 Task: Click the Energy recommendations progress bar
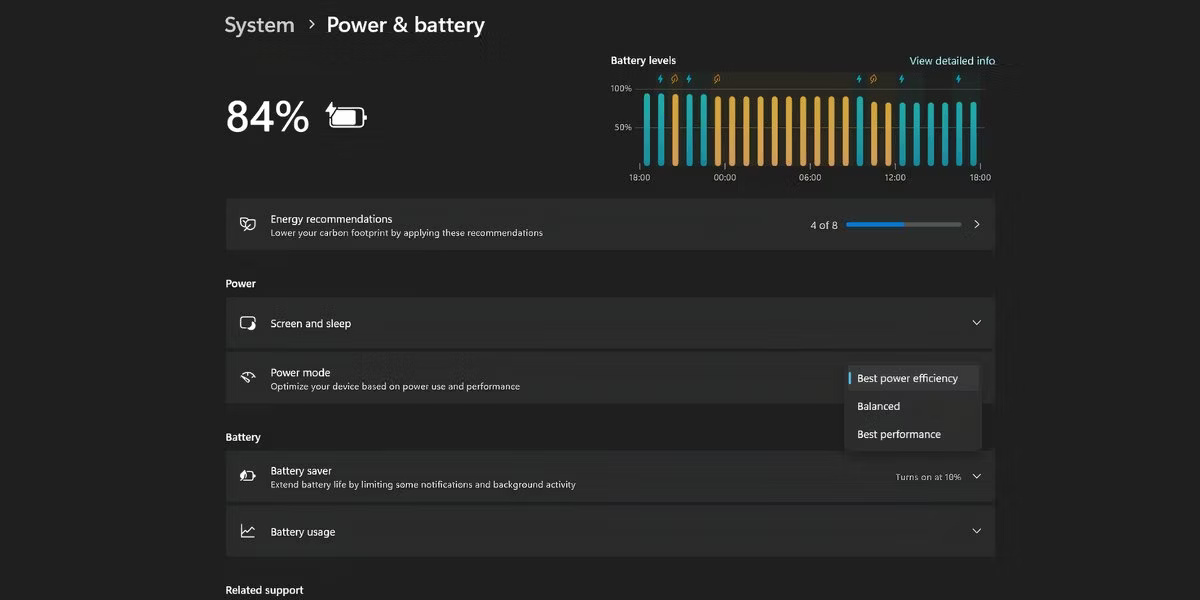pyautogui.click(x=904, y=225)
